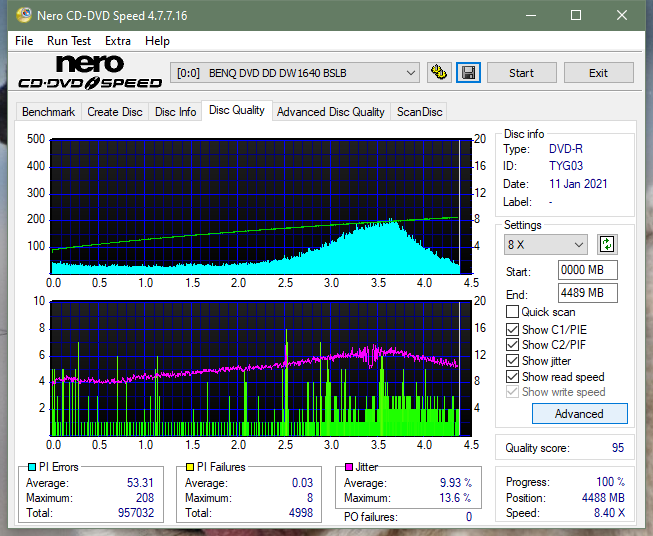Click the End 4489 MB field
653x536 pixels.
click(587, 293)
